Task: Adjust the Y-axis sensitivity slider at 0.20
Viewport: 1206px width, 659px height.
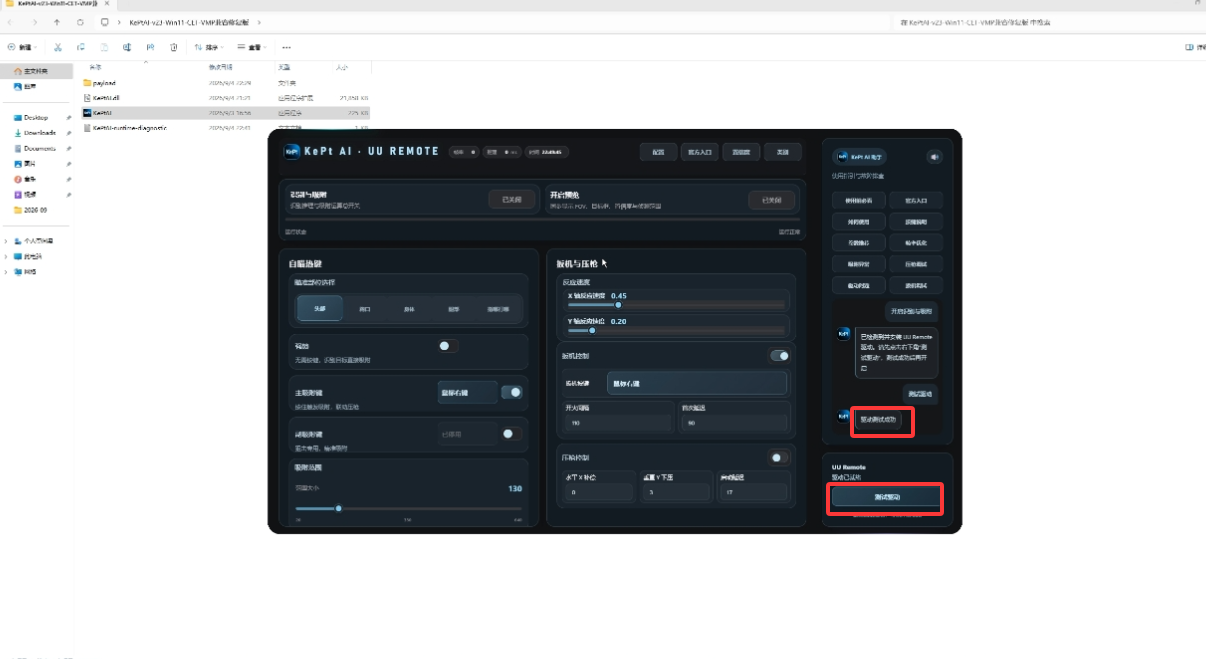Action: (x=677, y=330)
